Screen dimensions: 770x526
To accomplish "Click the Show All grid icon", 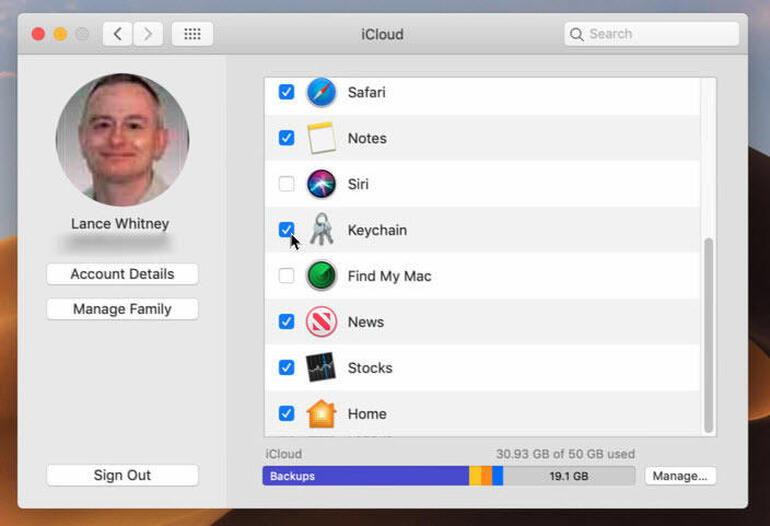I will pyautogui.click(x=192, y=34).
